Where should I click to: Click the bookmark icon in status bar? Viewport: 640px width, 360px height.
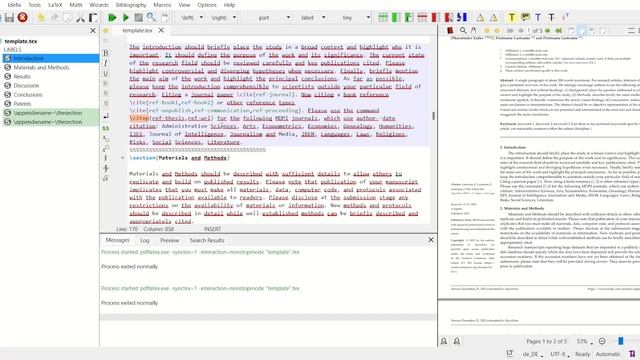632,354
